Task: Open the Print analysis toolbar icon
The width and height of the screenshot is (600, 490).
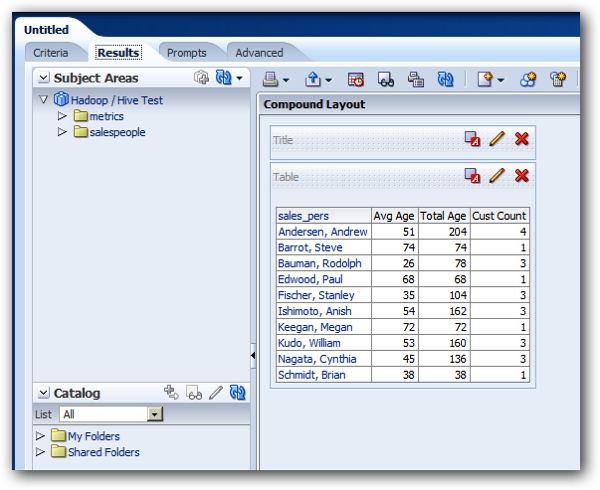Action: (x=271, y=79)
